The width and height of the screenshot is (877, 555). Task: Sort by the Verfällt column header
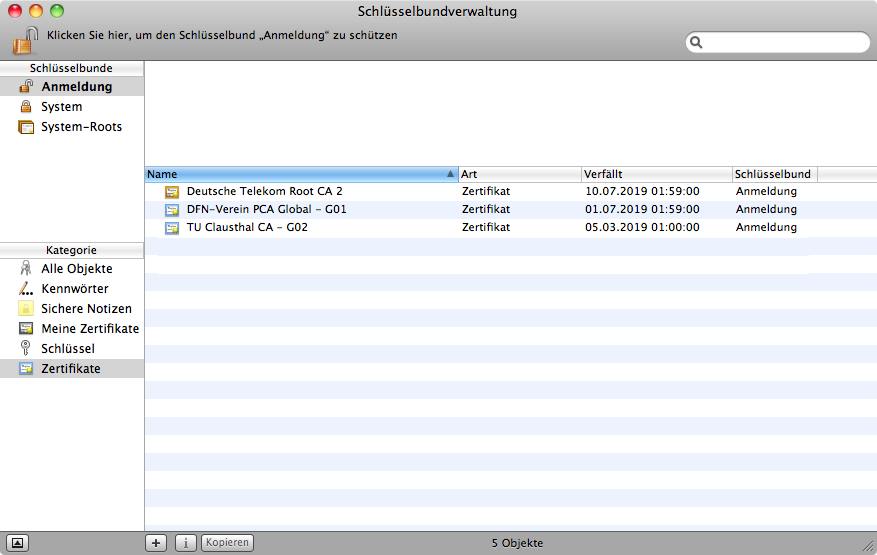[x=655, y=174]
